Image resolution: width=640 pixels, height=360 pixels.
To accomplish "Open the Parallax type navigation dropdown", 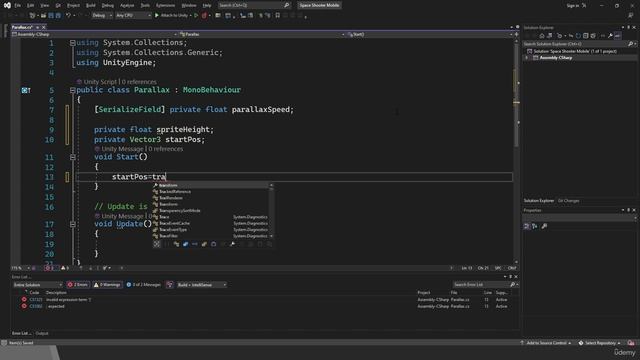I will coord(262,34).
